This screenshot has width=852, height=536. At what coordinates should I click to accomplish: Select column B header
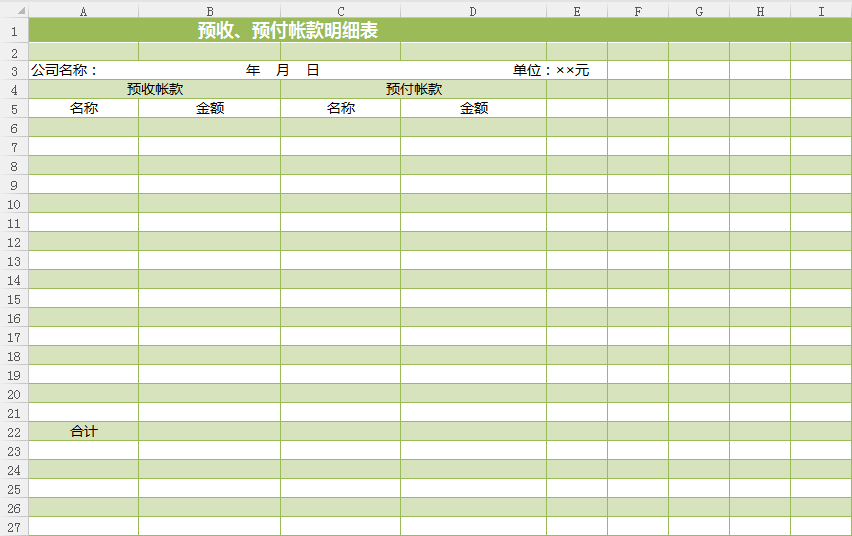coord(209,11)
